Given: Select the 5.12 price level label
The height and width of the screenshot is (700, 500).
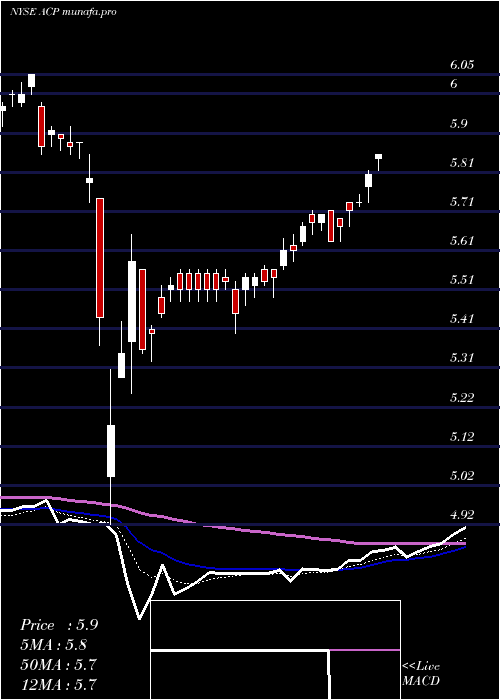Looking at the screenshot, I should pyautogui.click(x=462, y=437).
